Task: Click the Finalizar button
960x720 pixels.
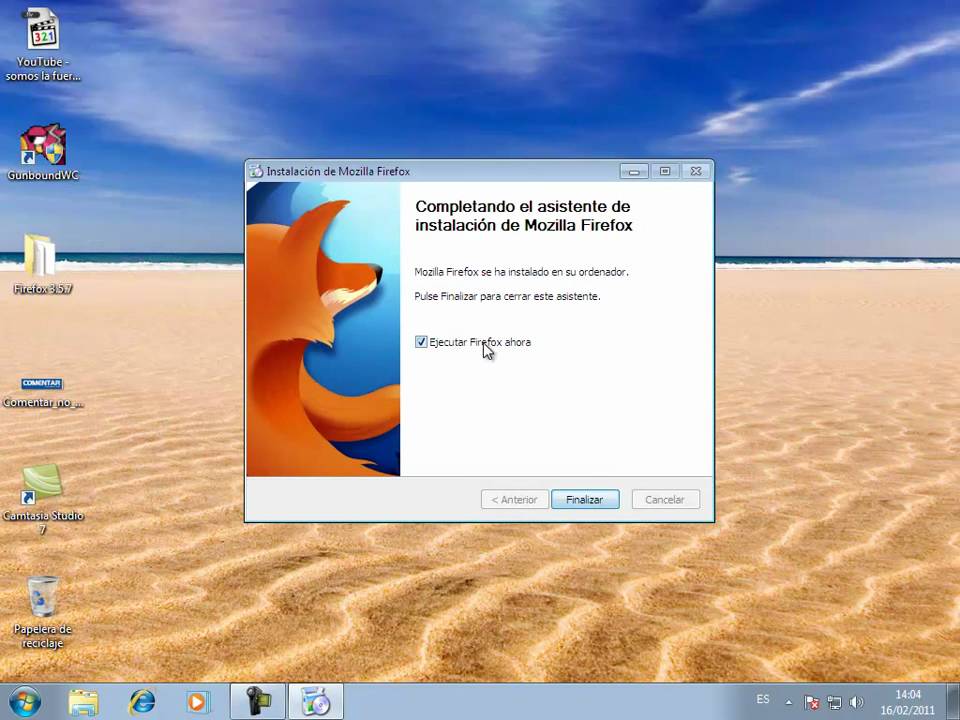Action: 585,500
